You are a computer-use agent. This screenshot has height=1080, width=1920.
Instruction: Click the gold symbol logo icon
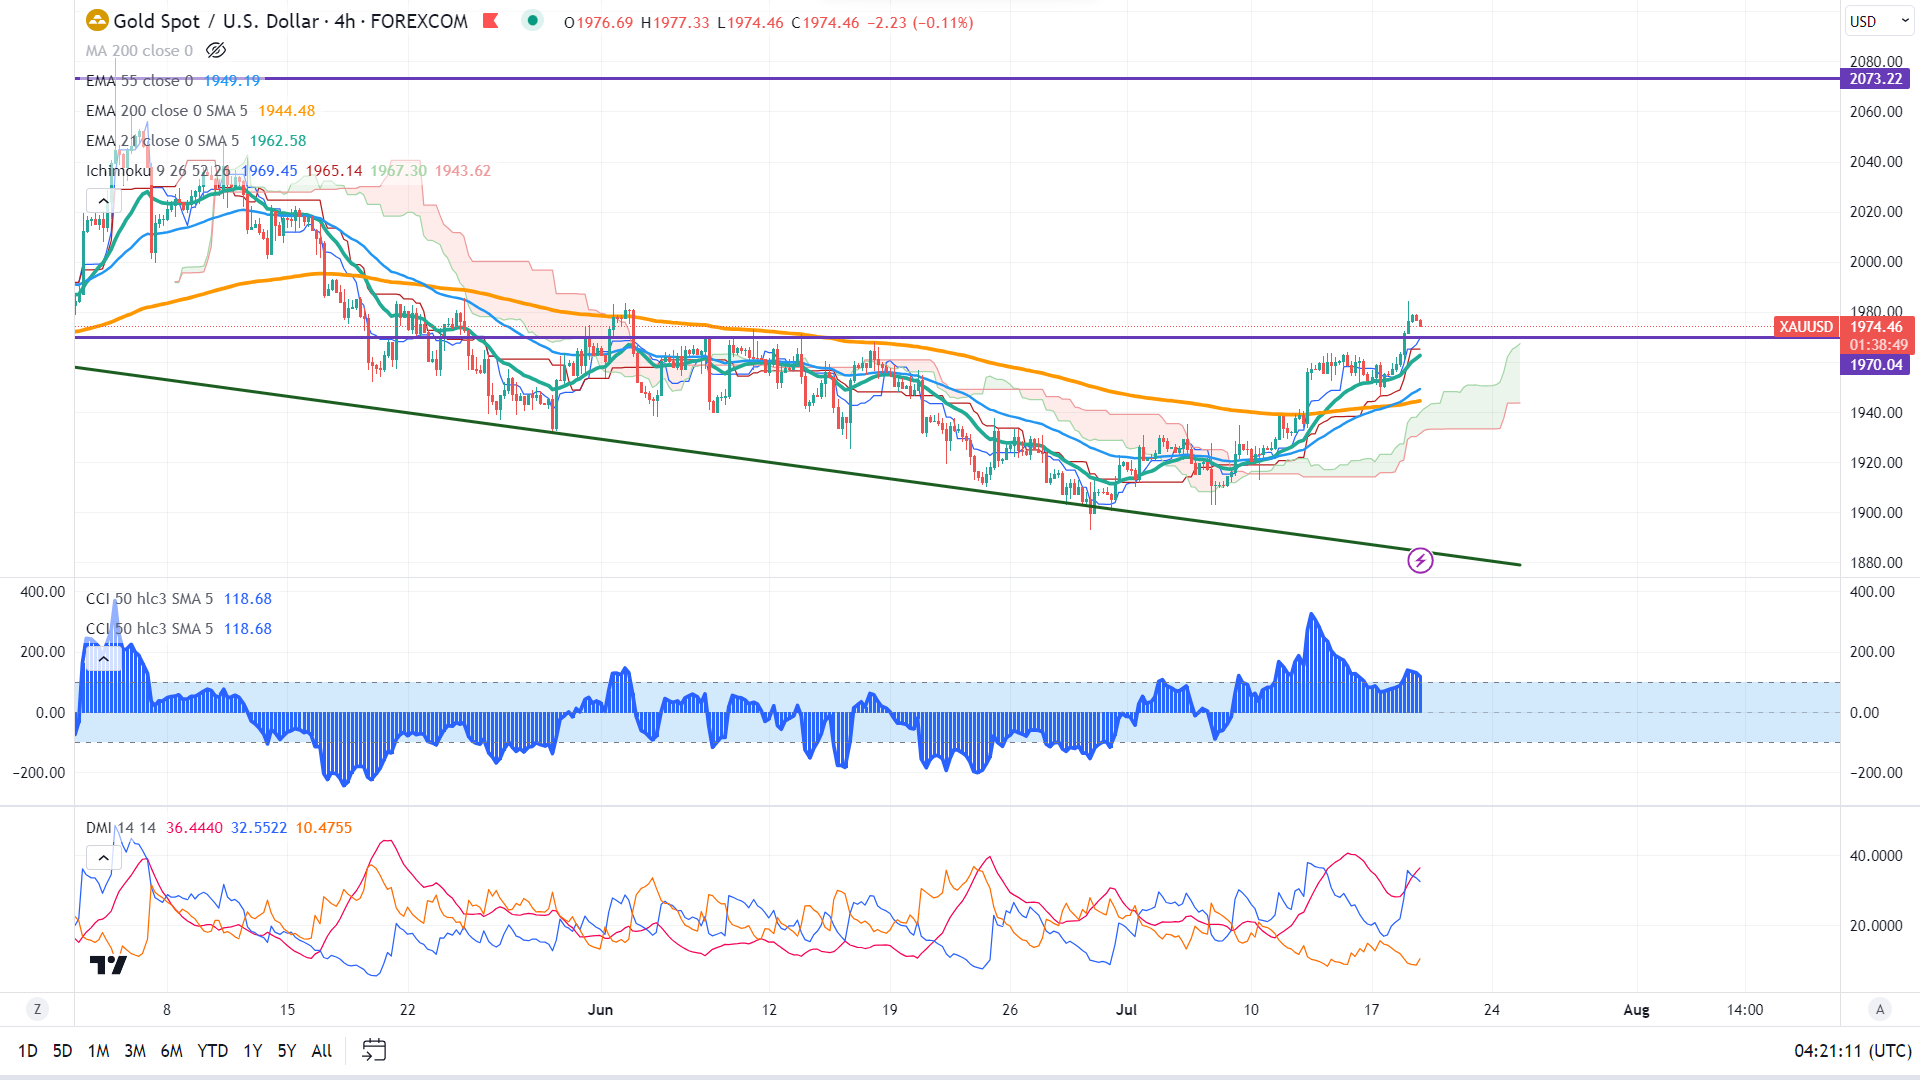[x=97, y=21]
